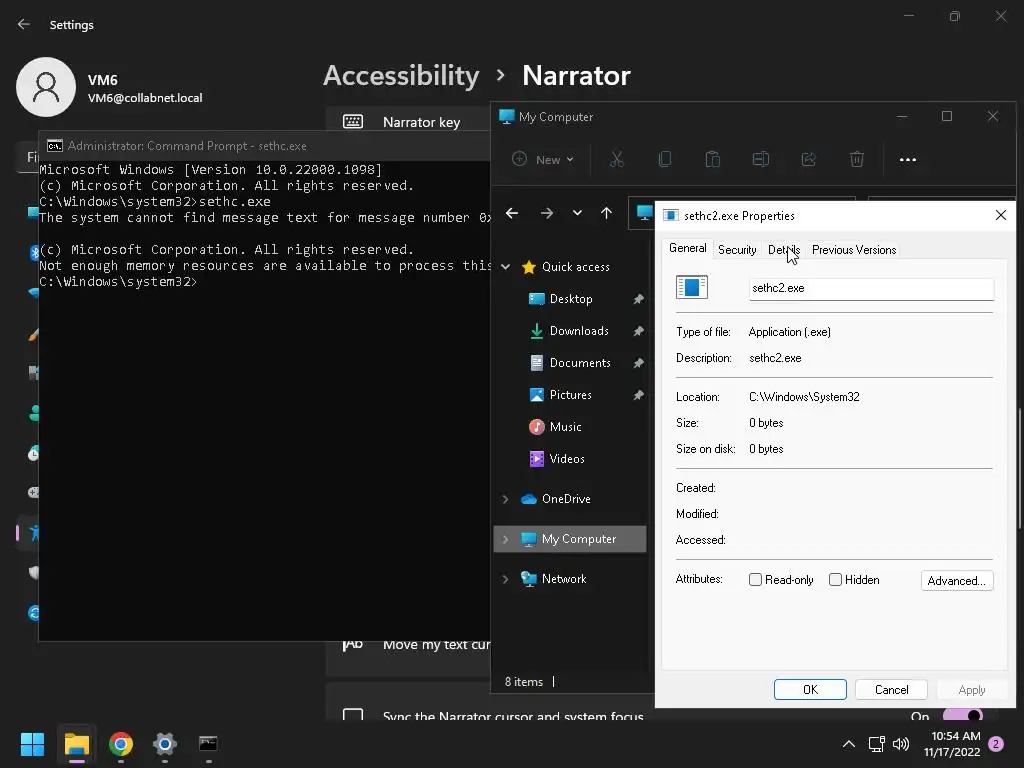Open the New dropdown in Explorer toolbar
Image resolution: width=1024 pixels, height=768 pixels.
[x=543, y=159]
